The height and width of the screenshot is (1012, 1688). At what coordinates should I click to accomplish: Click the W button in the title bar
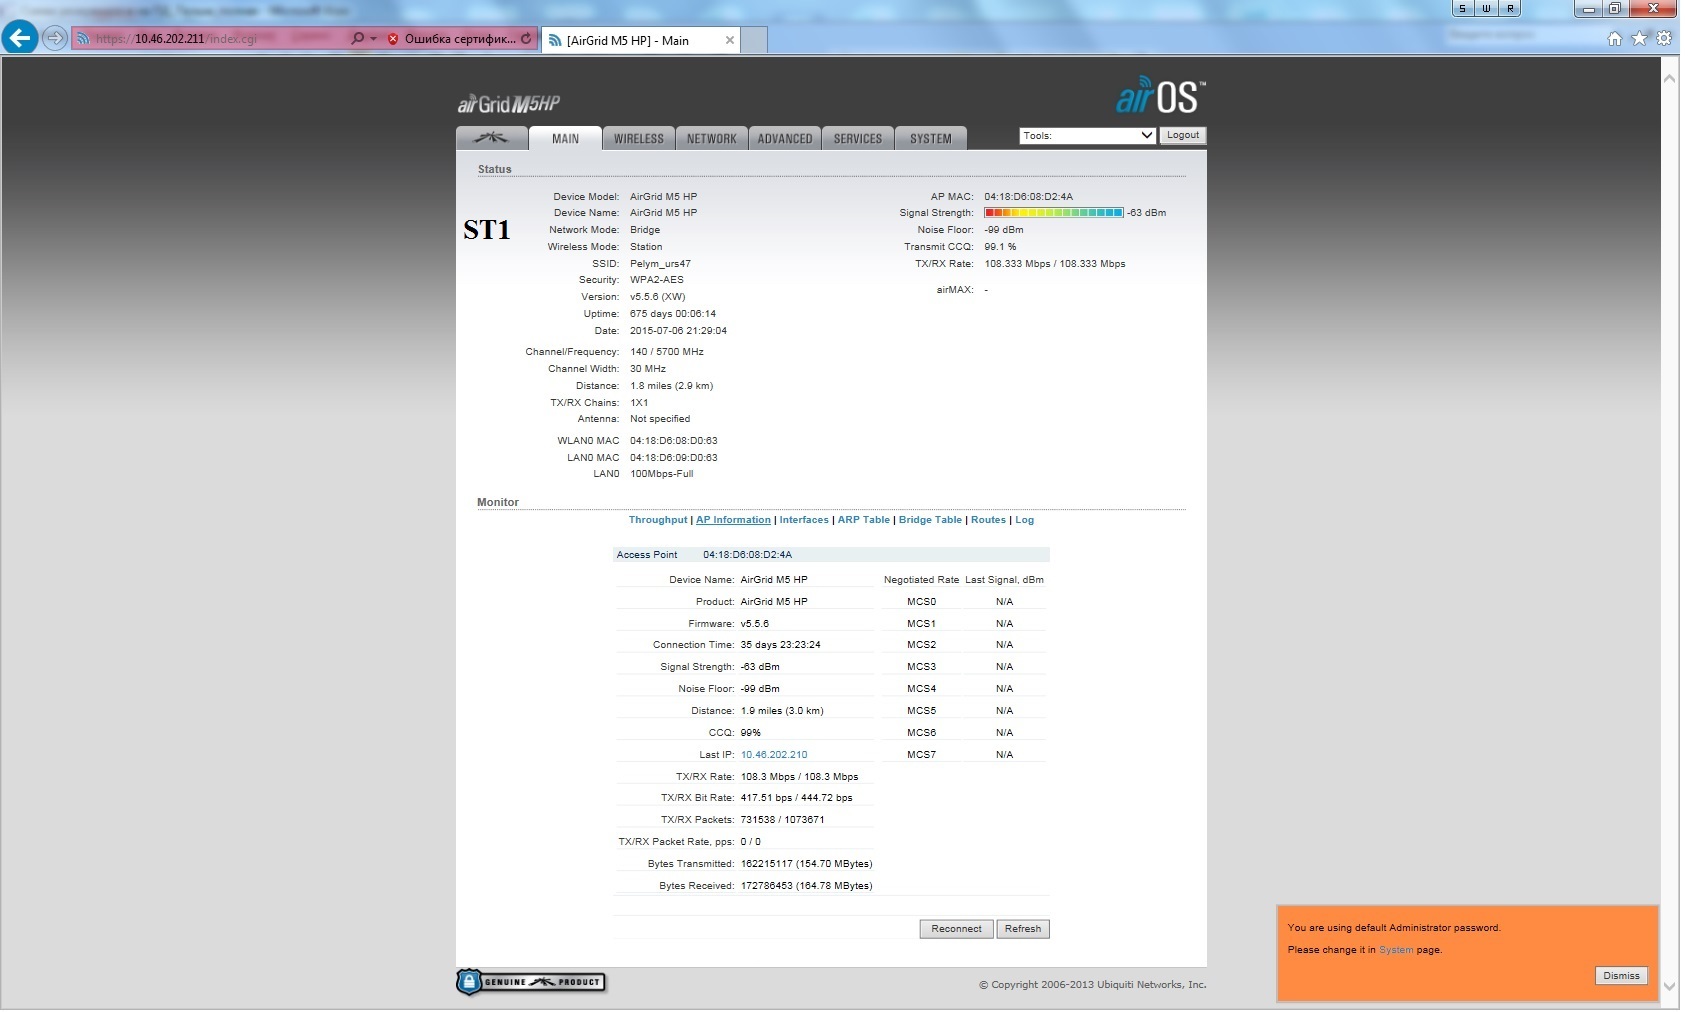coord(1487,8)
